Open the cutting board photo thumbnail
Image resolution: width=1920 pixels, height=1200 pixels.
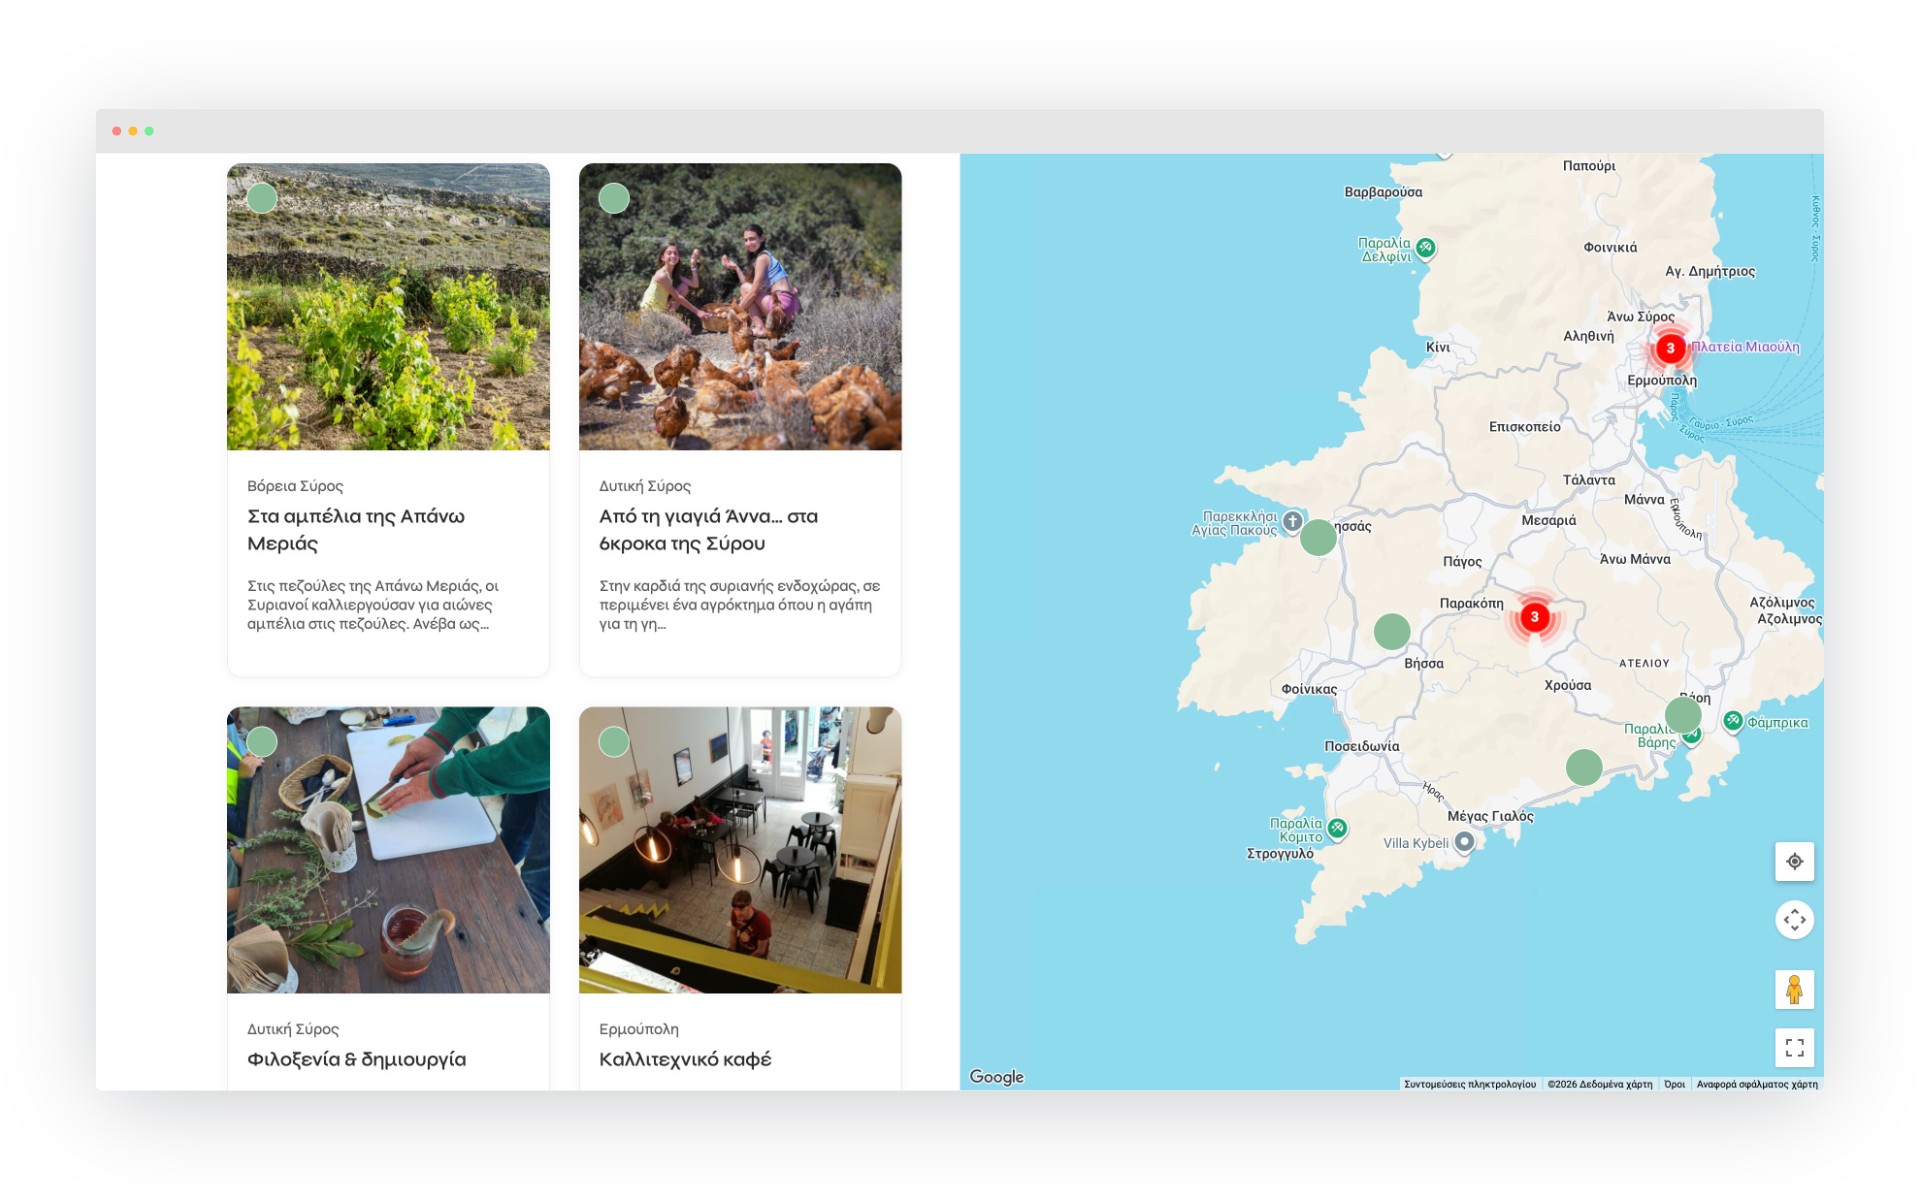[388, 850]
